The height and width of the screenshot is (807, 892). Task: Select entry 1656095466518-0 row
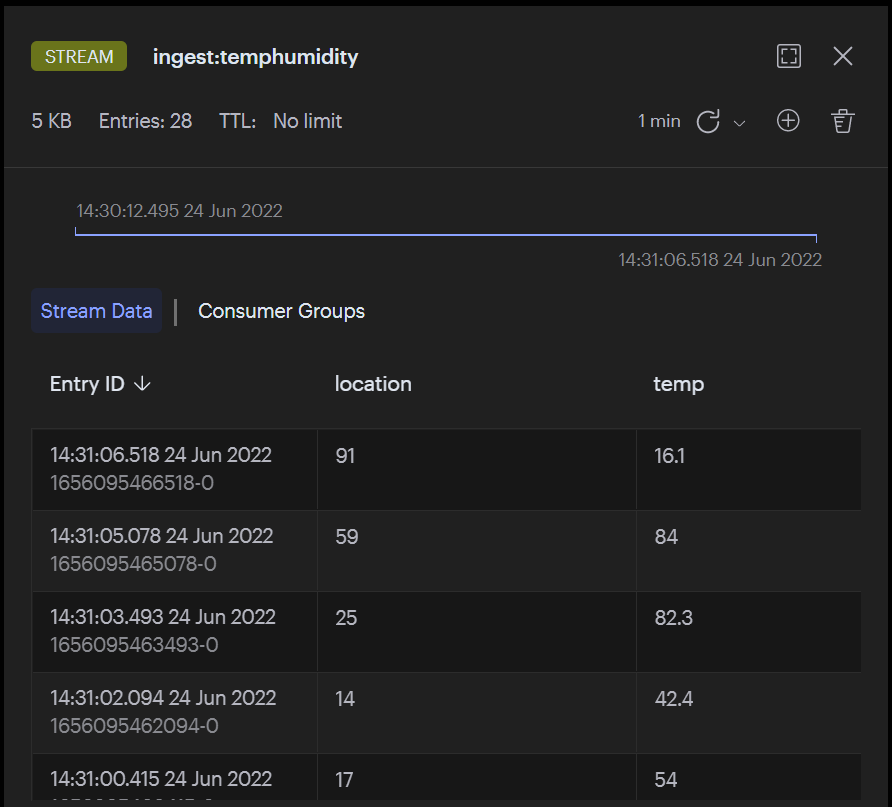click(x=174, y=469)
